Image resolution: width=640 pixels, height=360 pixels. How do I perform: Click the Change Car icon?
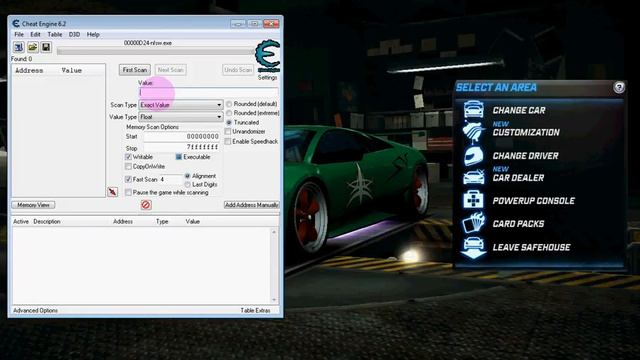click(473, 109)
